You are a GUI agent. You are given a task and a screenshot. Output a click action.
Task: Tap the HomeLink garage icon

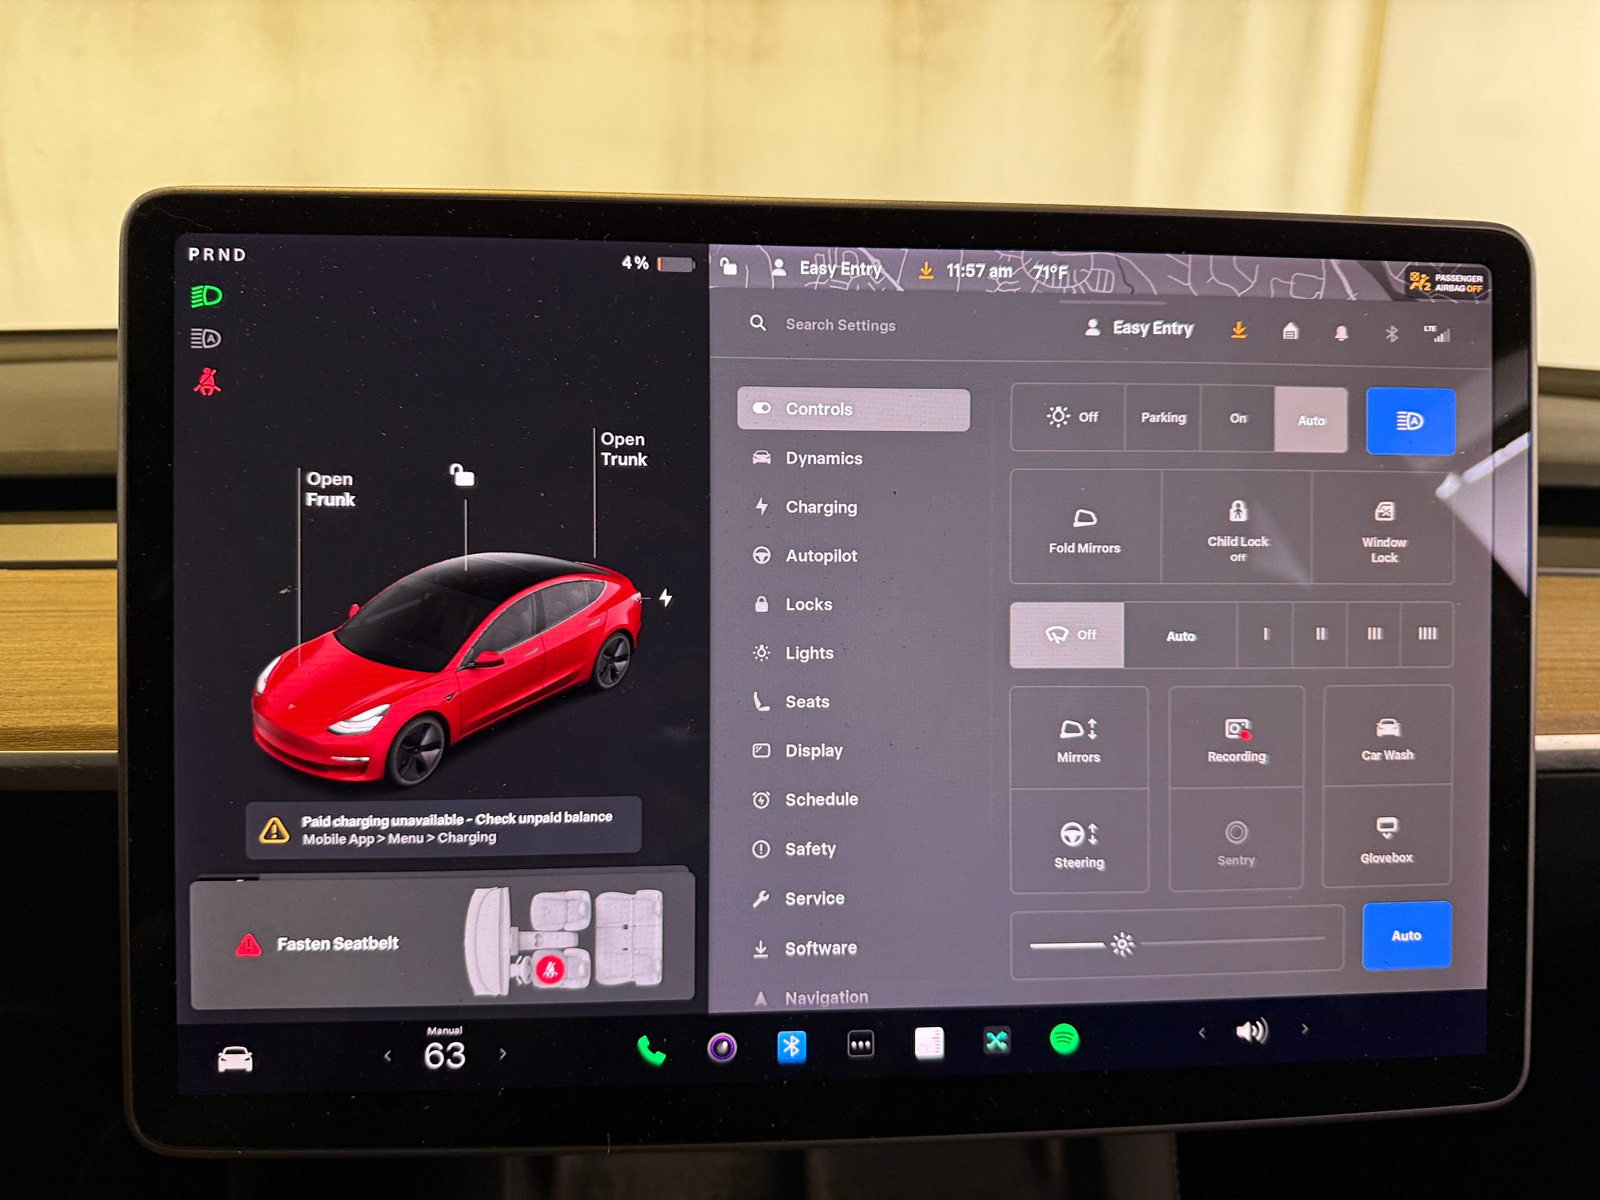point(1290,331)
